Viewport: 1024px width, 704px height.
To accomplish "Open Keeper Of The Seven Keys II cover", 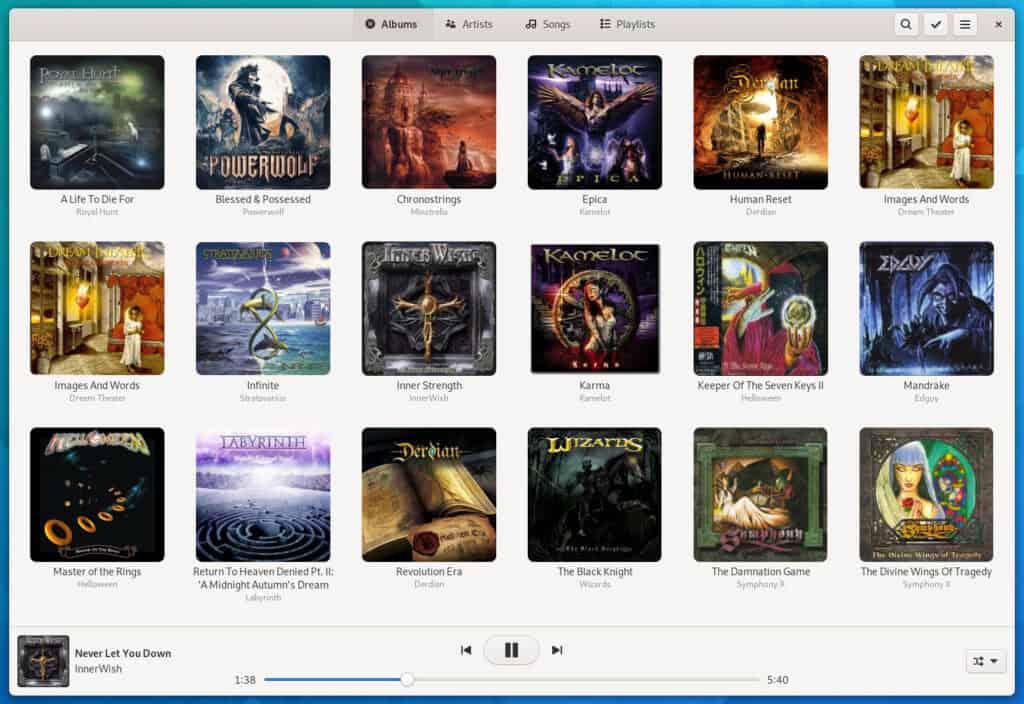I will point(761,308).
